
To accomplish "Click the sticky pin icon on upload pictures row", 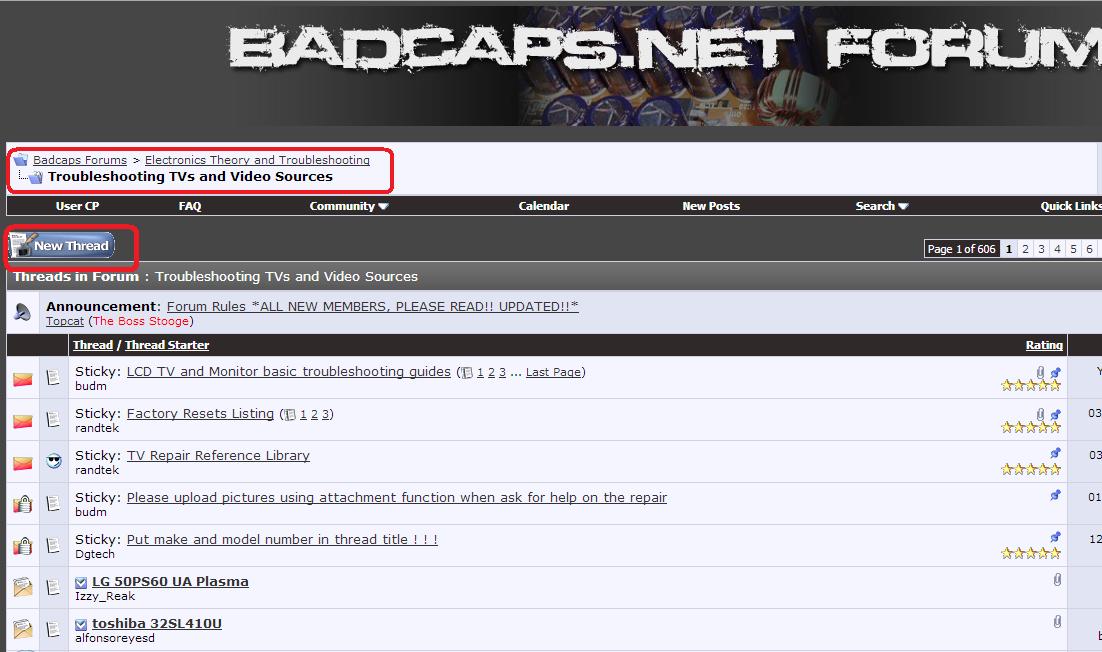I will coord(1055,495).
